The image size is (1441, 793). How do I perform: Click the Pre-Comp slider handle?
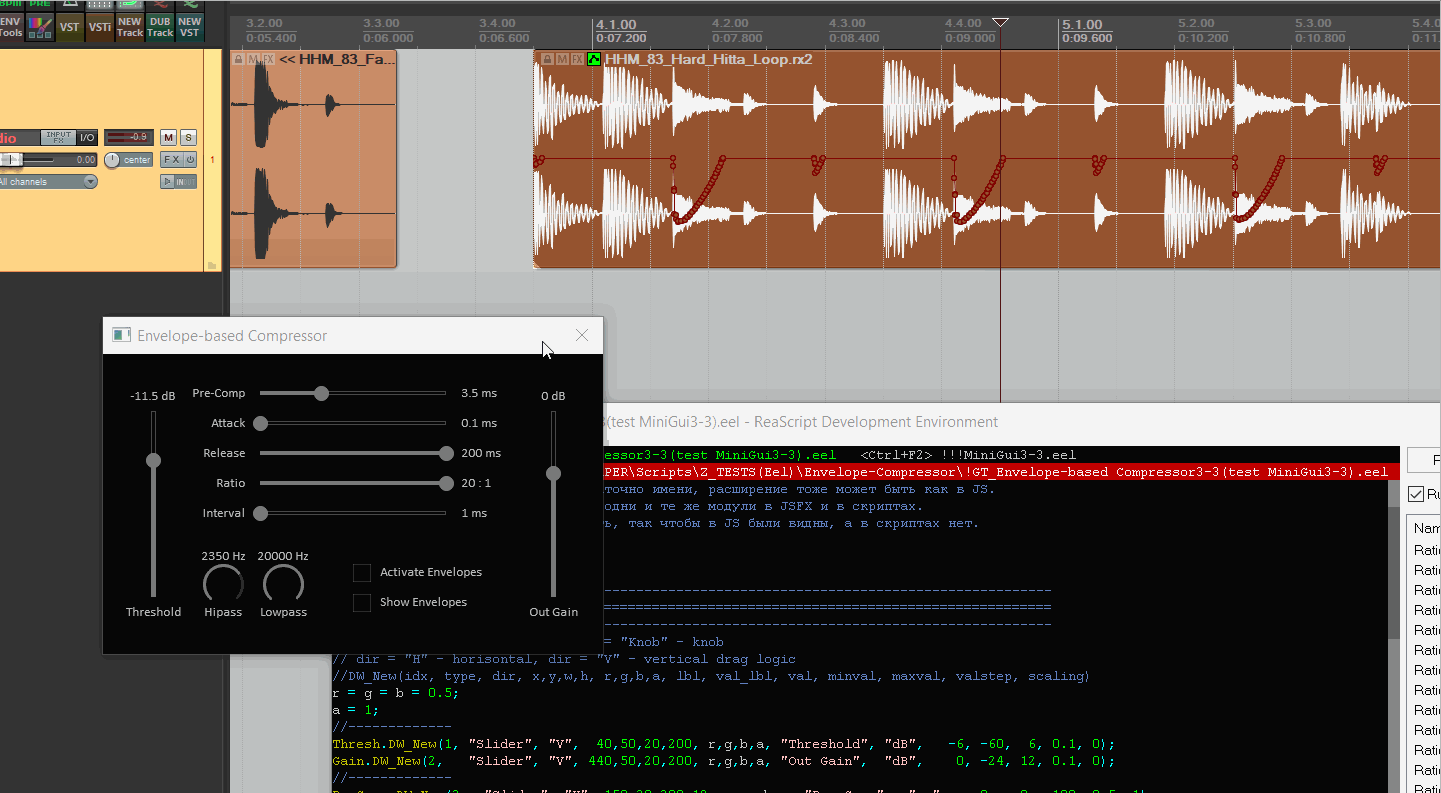(321, 393)
